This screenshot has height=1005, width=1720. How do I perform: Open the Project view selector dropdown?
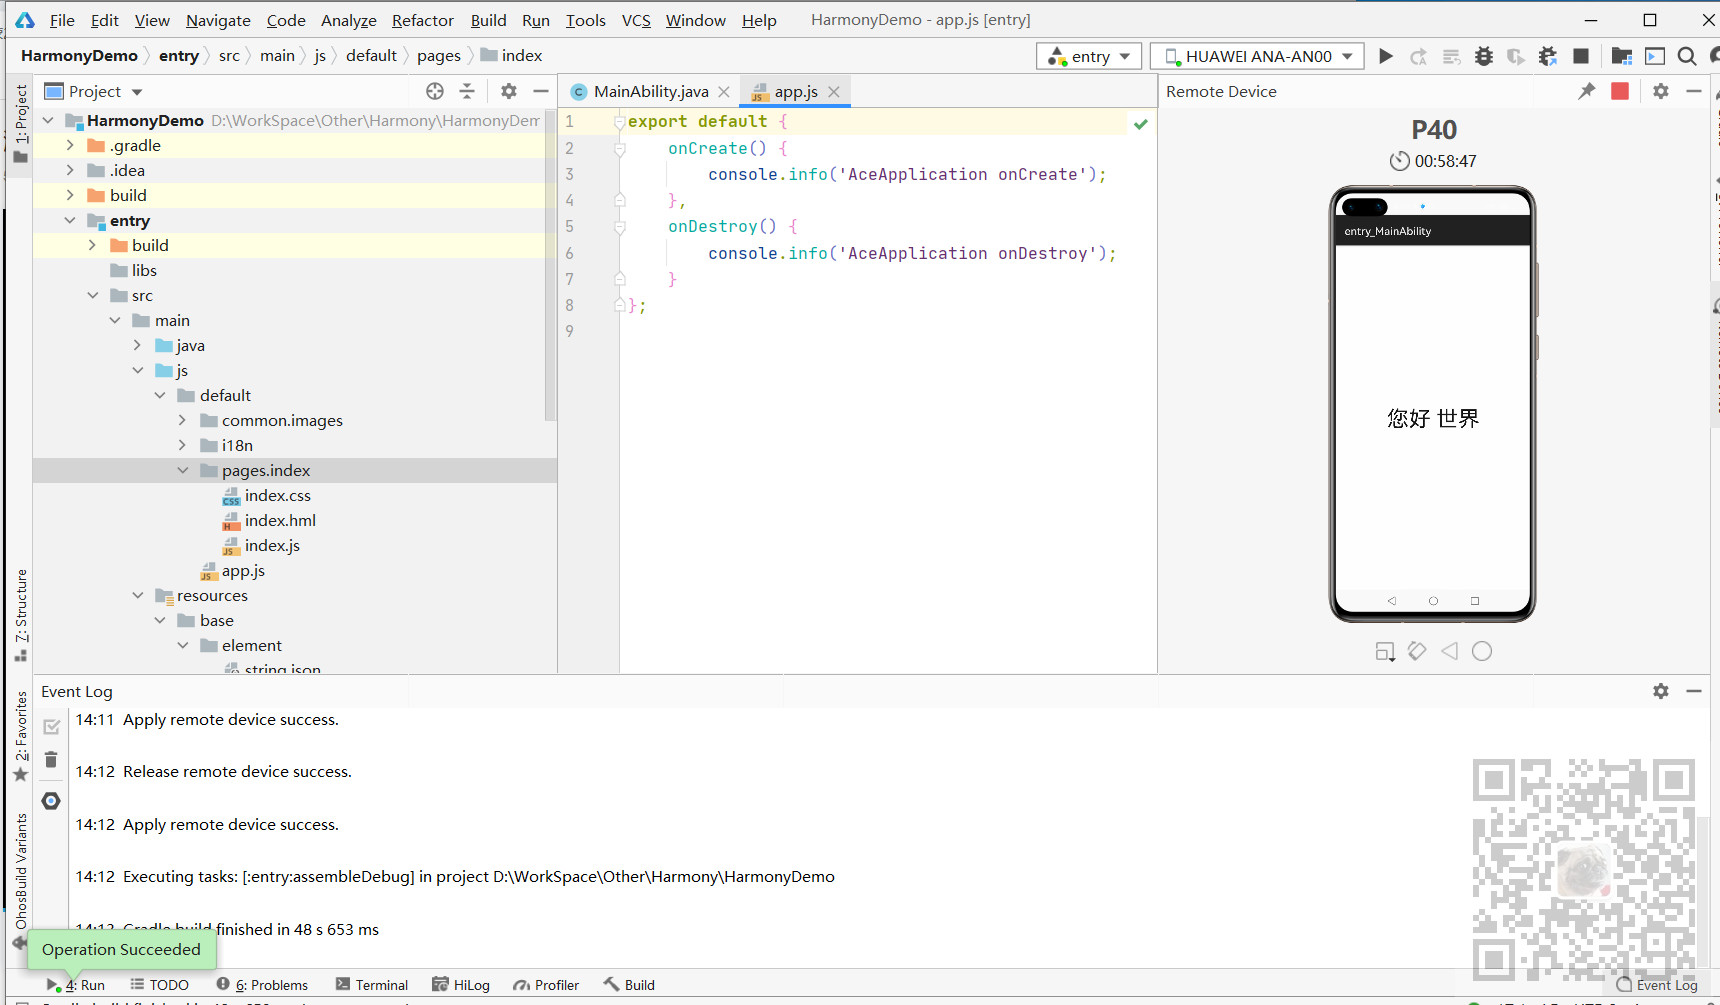95,91
